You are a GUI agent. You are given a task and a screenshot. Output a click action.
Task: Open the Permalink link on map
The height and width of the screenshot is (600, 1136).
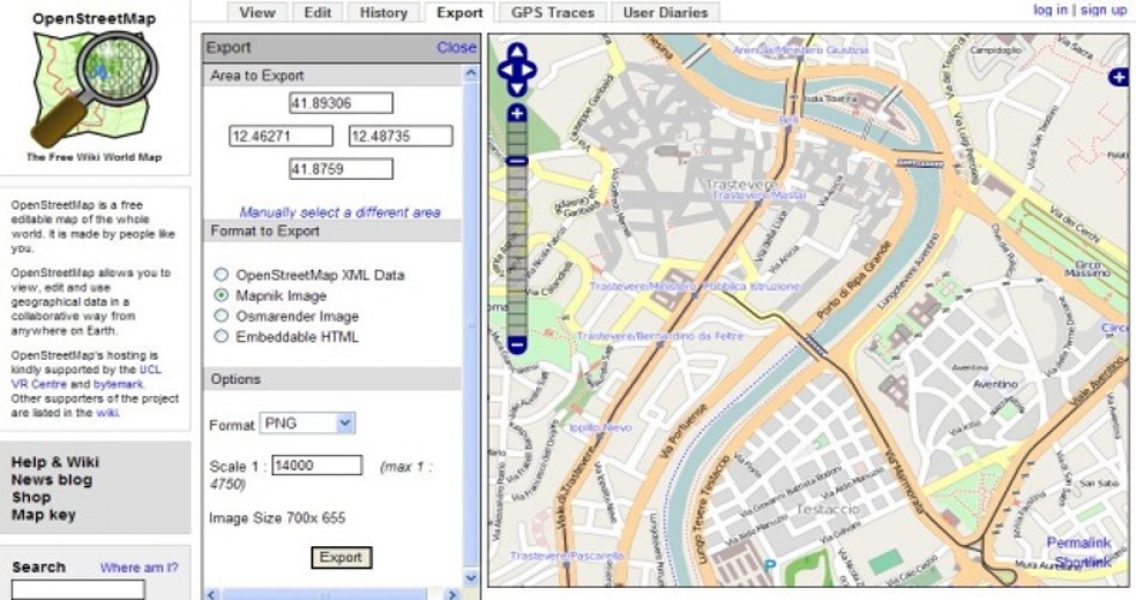coord(1079,542)
